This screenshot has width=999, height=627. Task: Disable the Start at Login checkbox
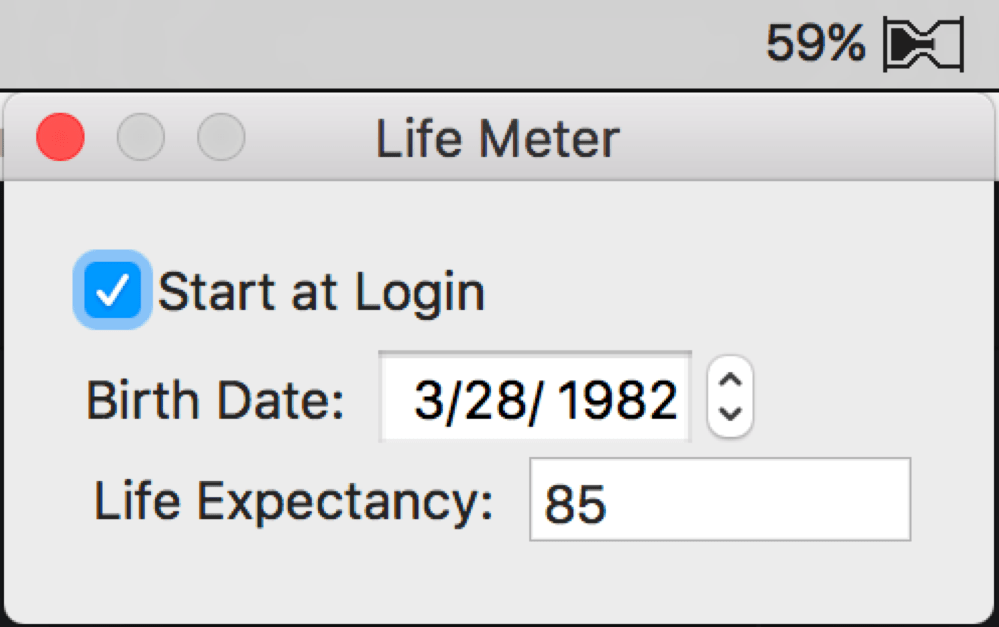coord(112,291)
